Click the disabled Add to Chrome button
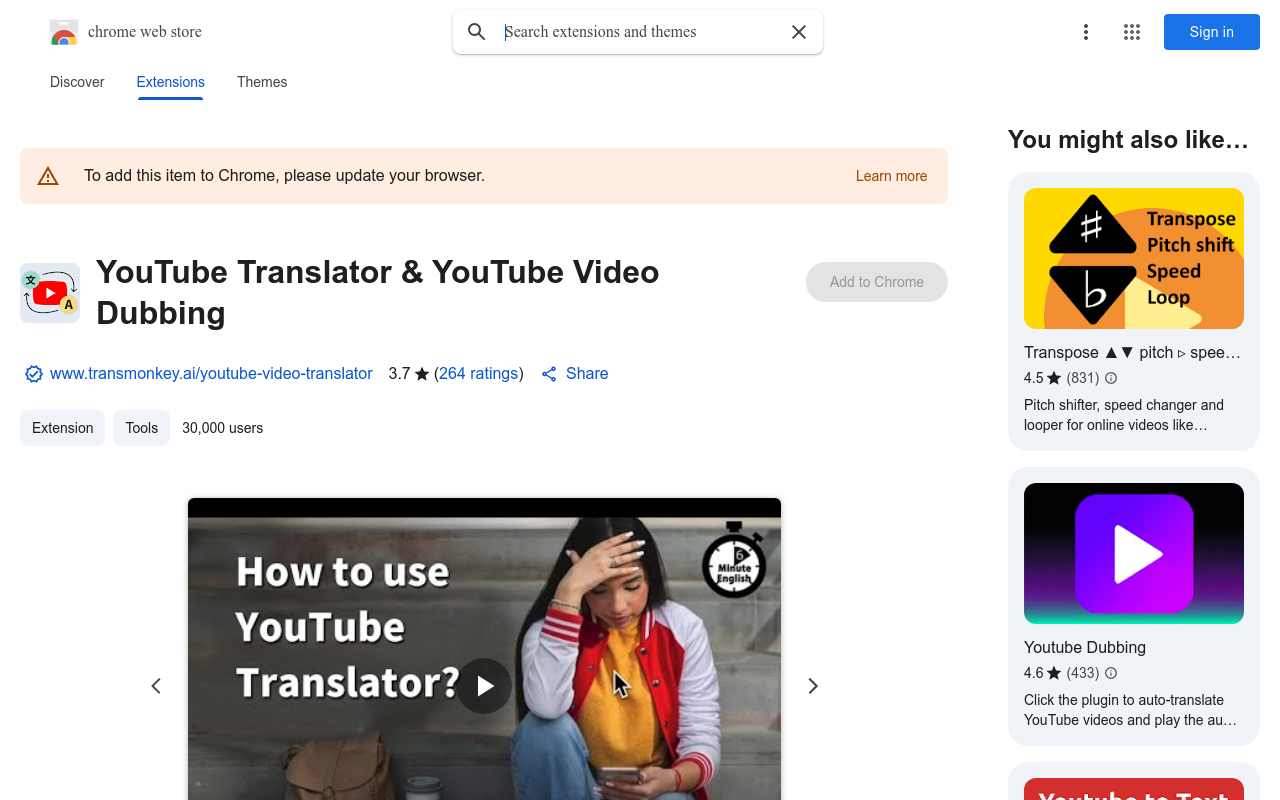This screenshot has height=800, width=1280. click(x=877, y=282)
